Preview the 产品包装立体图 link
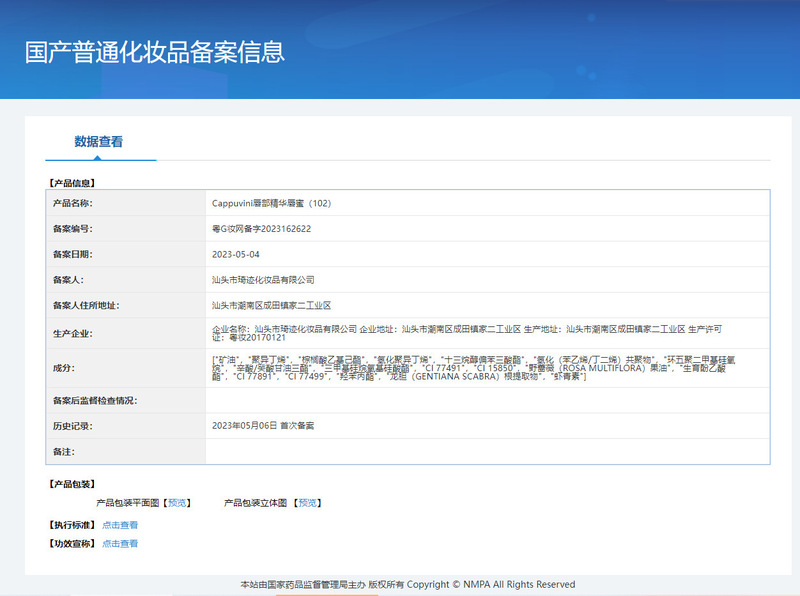 [307, 503]
